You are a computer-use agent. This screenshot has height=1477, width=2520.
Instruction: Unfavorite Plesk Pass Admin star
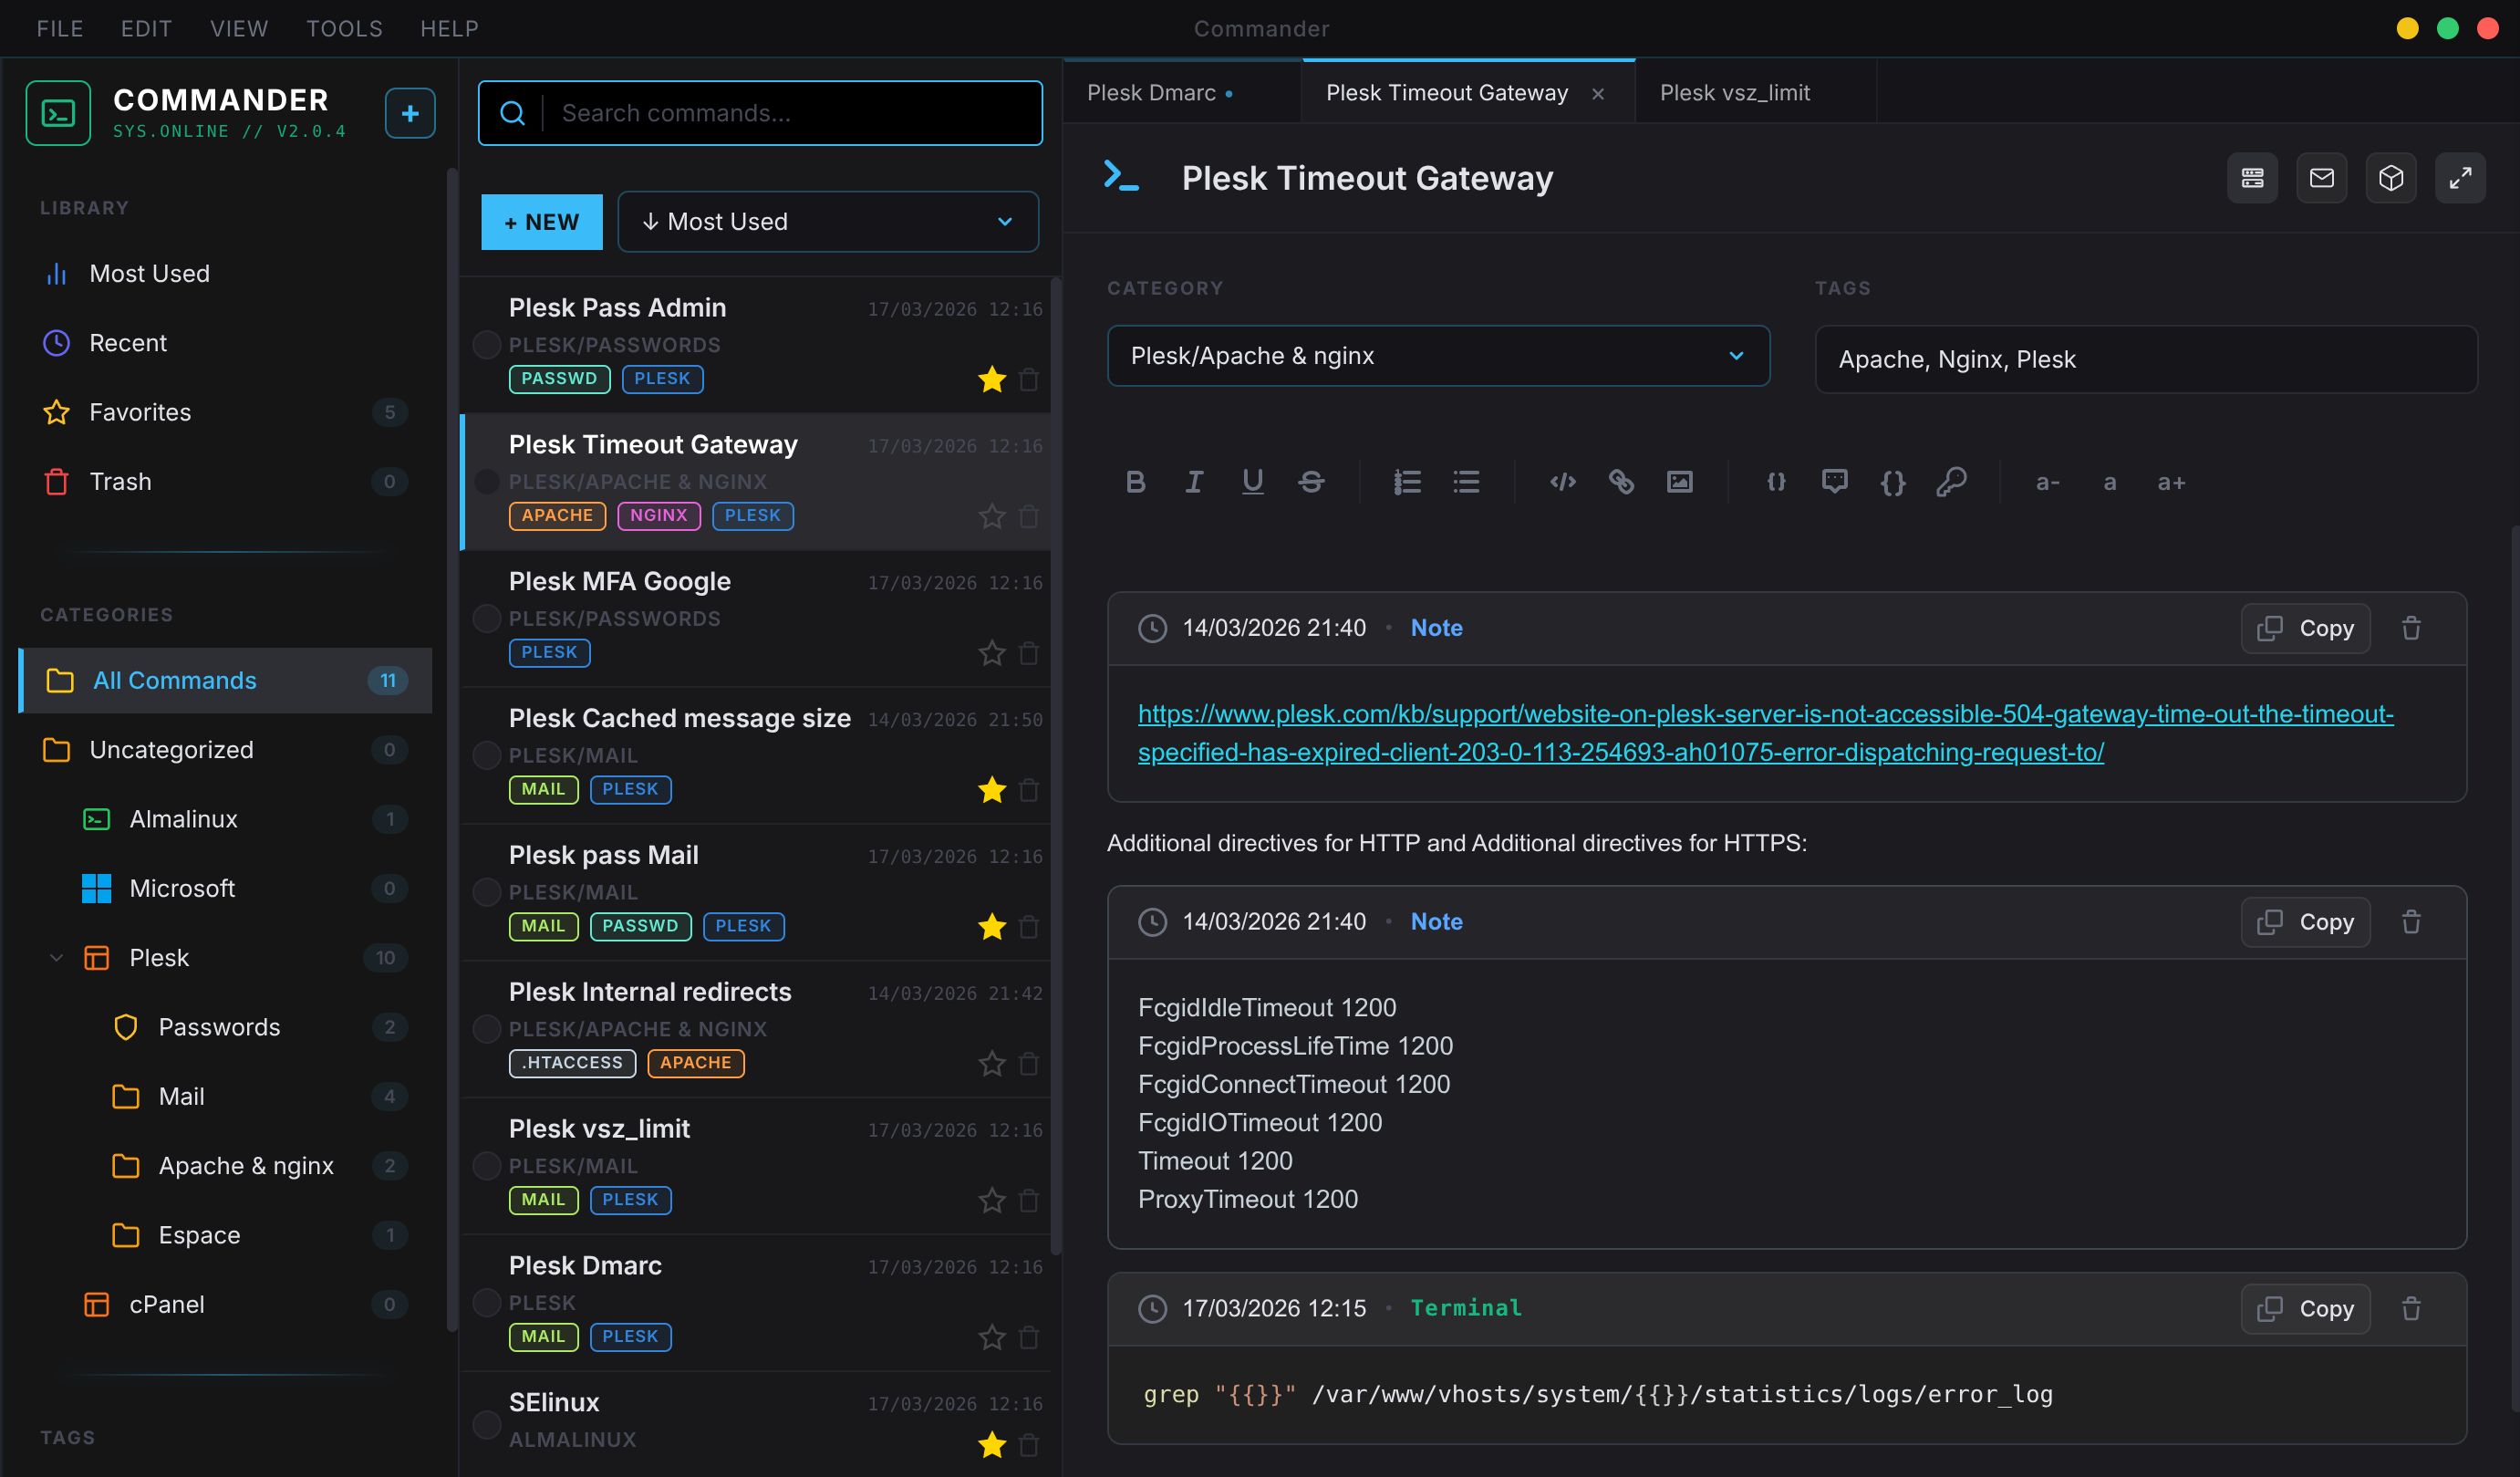(x=991, y=380)
